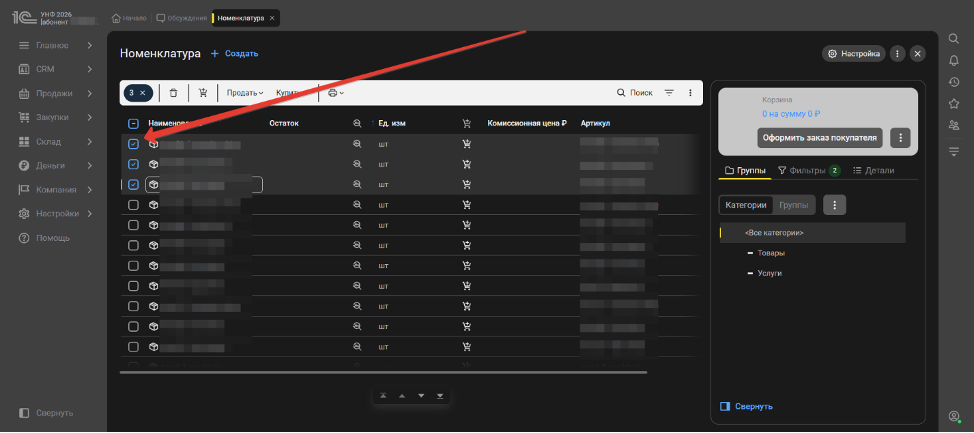Check the fourth product row checkbox
The width and height of the screenshot is (974, 433).
pyautogui.click(x=134, y=205)
